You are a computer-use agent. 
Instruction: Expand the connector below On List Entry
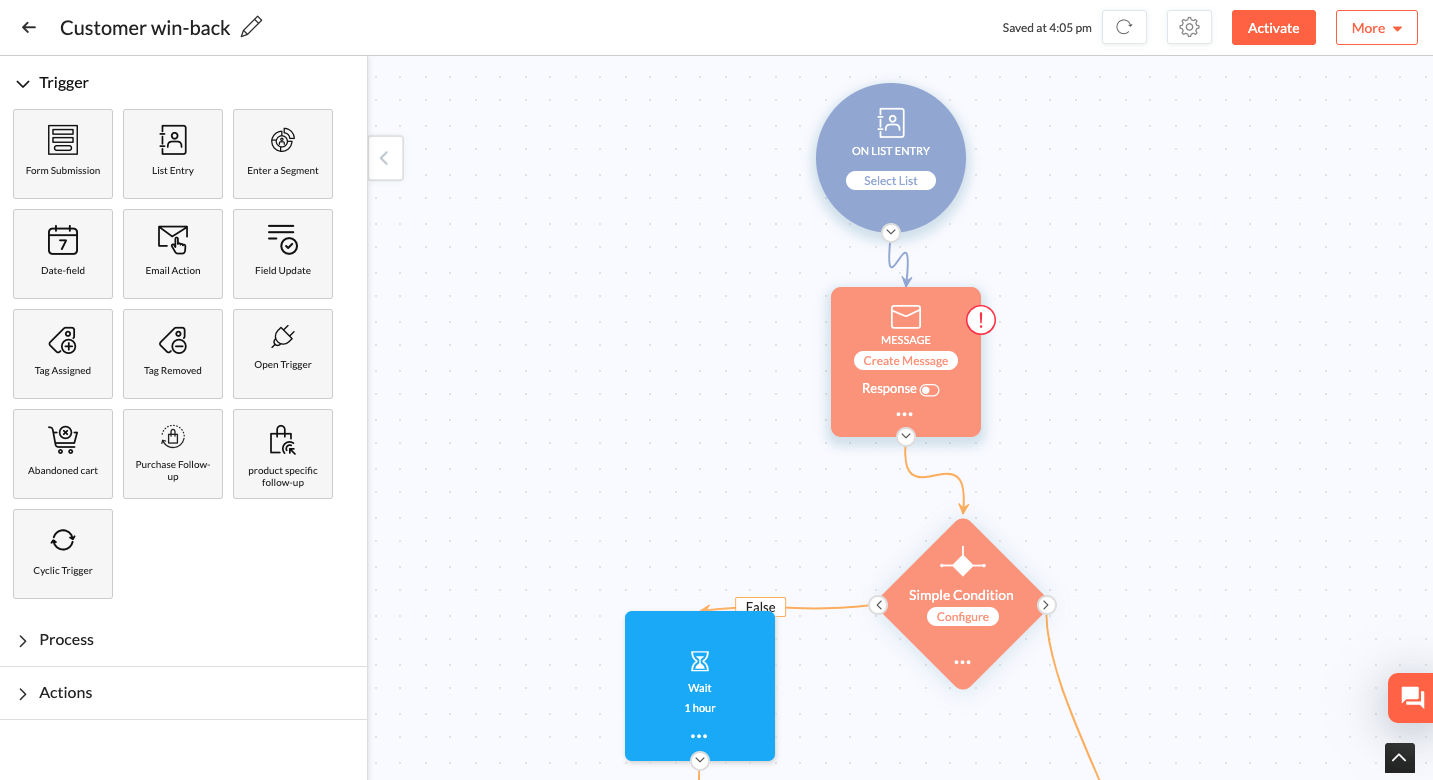[x=891, y=232]
